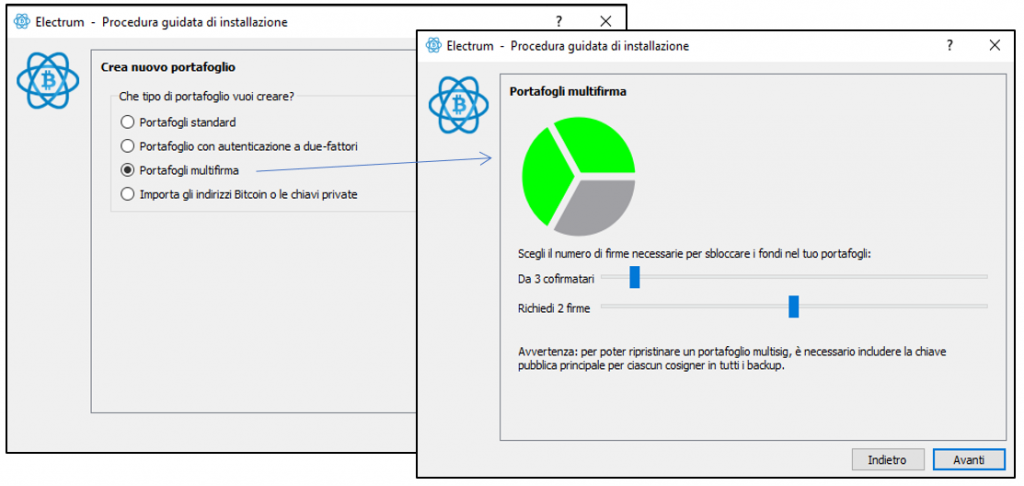Click the Indietro button
The image size is (1024, 486).
887,459
